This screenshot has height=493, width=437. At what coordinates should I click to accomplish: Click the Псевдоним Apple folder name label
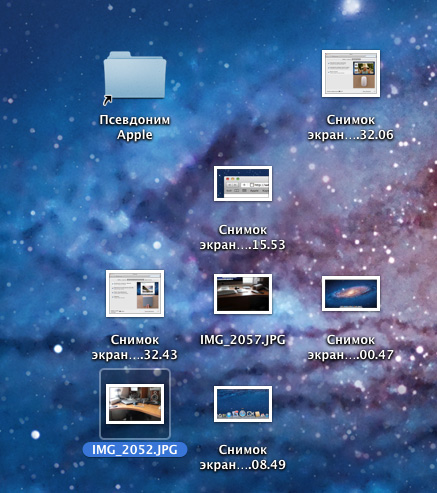coord(135,127)
